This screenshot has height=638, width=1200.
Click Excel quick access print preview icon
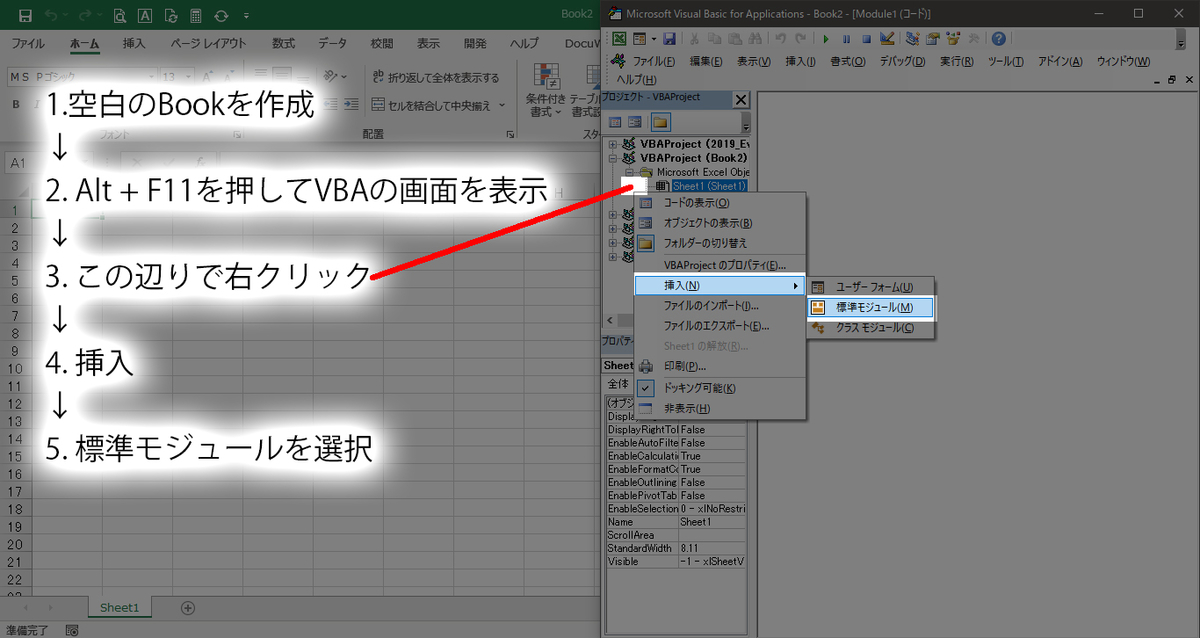point(119,16)
